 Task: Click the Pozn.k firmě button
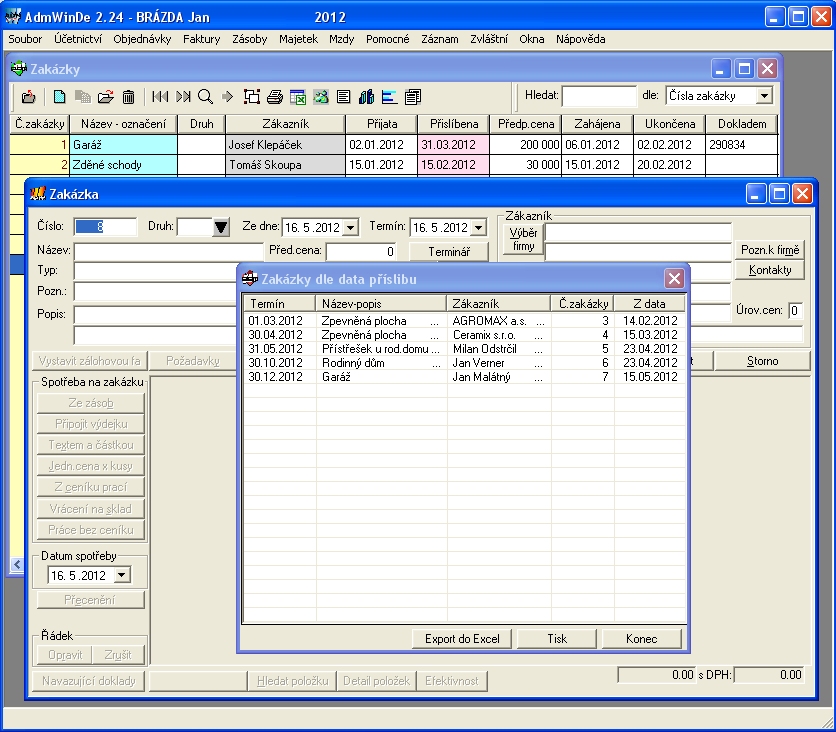(x=770, y=250)
